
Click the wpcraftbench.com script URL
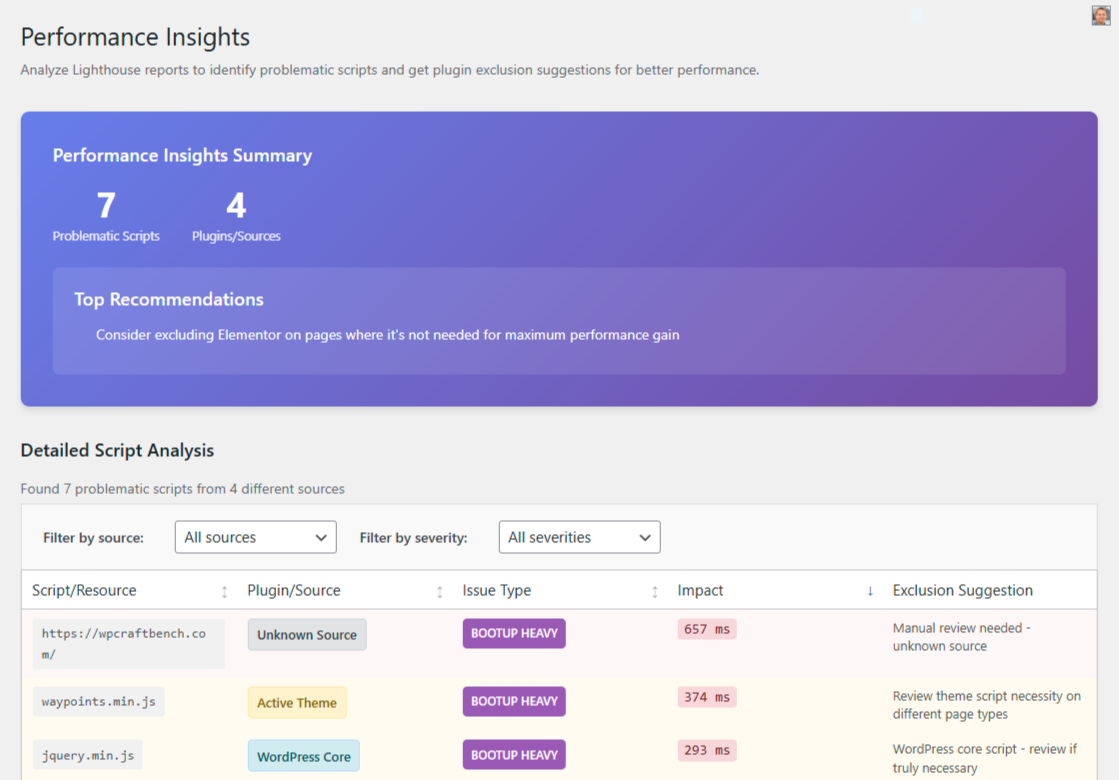click(x=124, y=643)
